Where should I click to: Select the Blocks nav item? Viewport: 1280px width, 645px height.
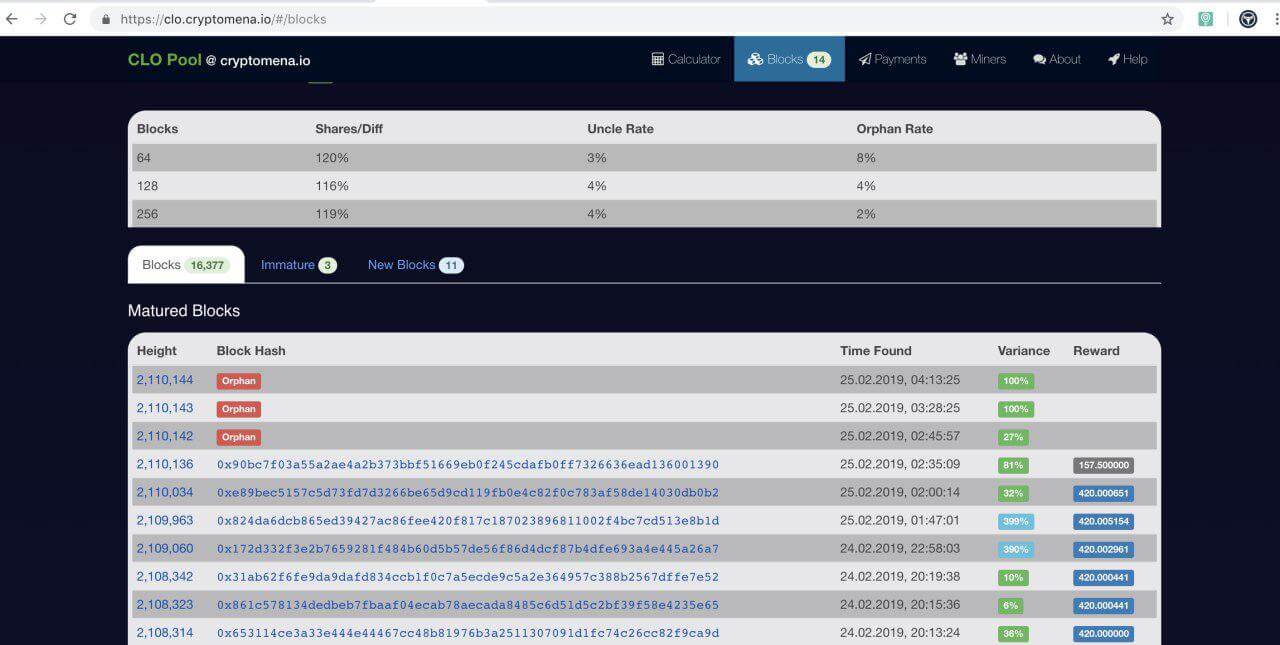(788, 59)
